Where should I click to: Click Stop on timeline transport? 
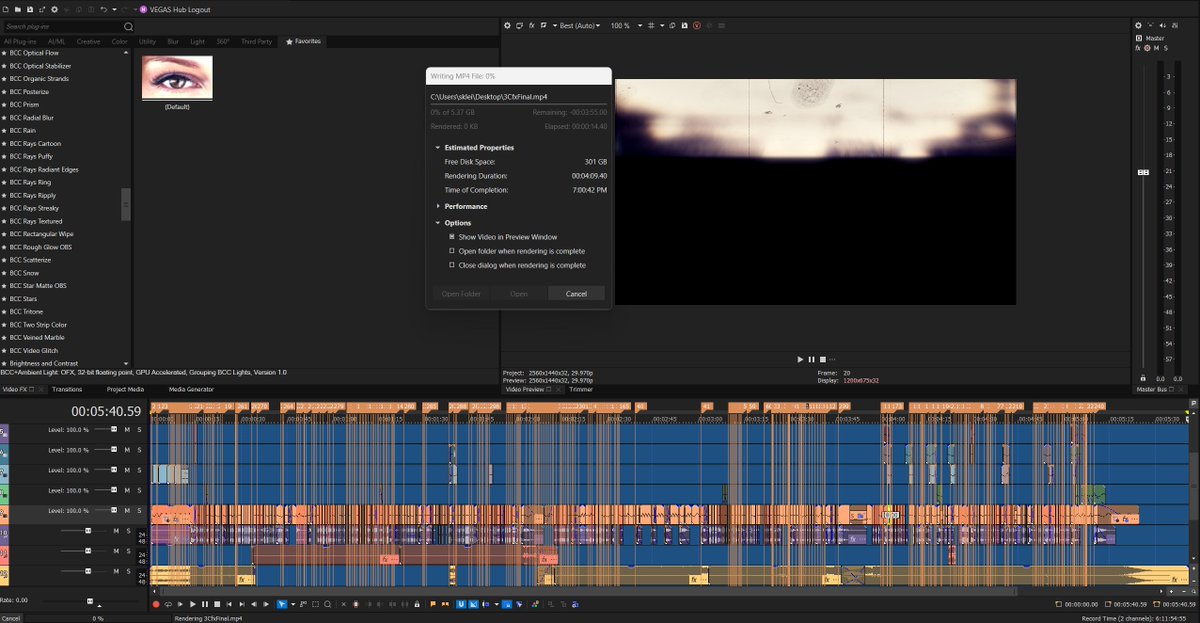(217, 604)
